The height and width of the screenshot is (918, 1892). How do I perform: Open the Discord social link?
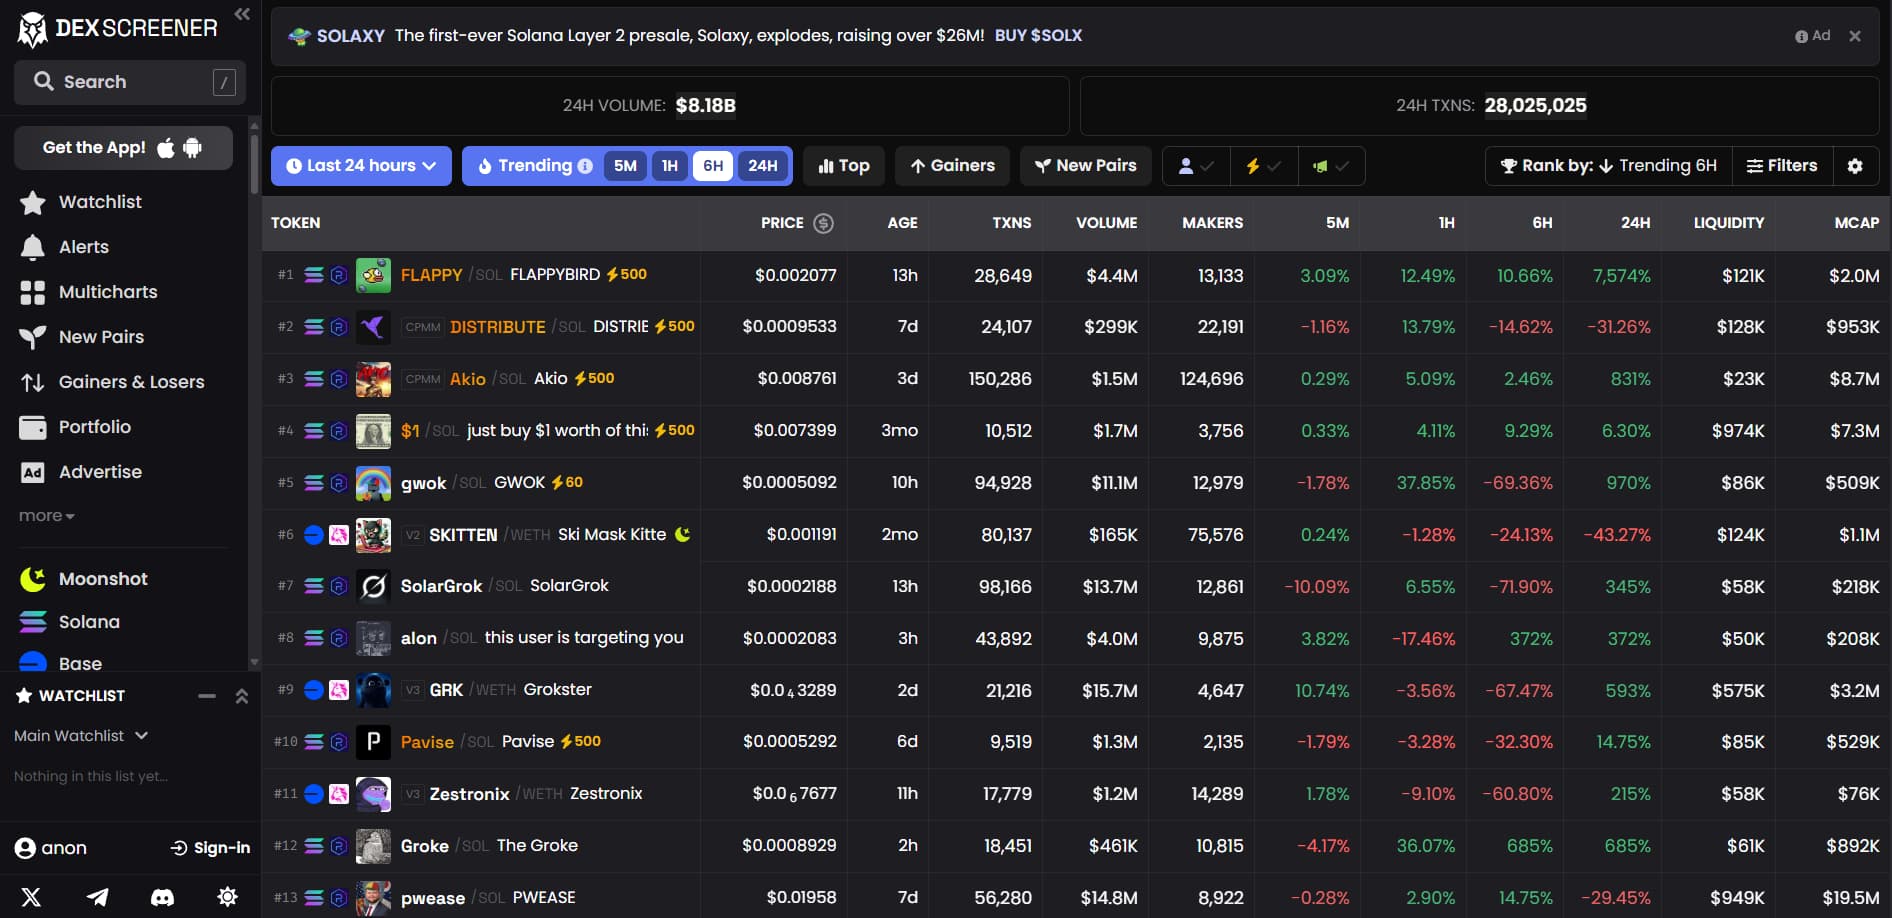(162, 897)
